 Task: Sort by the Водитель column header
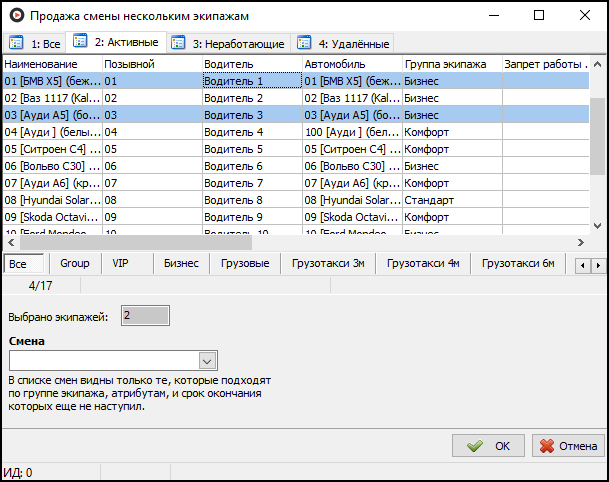pos(252,64)
